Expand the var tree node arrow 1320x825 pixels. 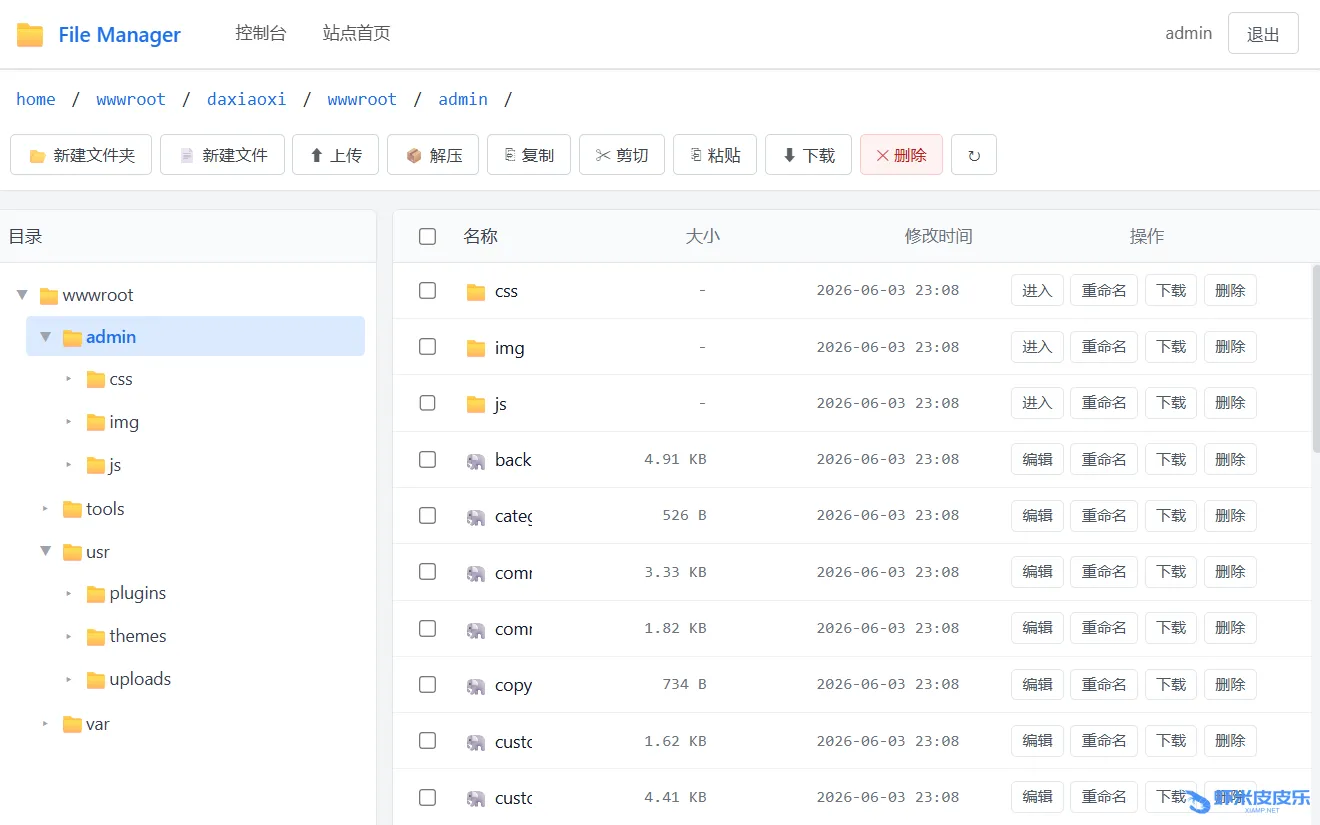coord(45,724)
